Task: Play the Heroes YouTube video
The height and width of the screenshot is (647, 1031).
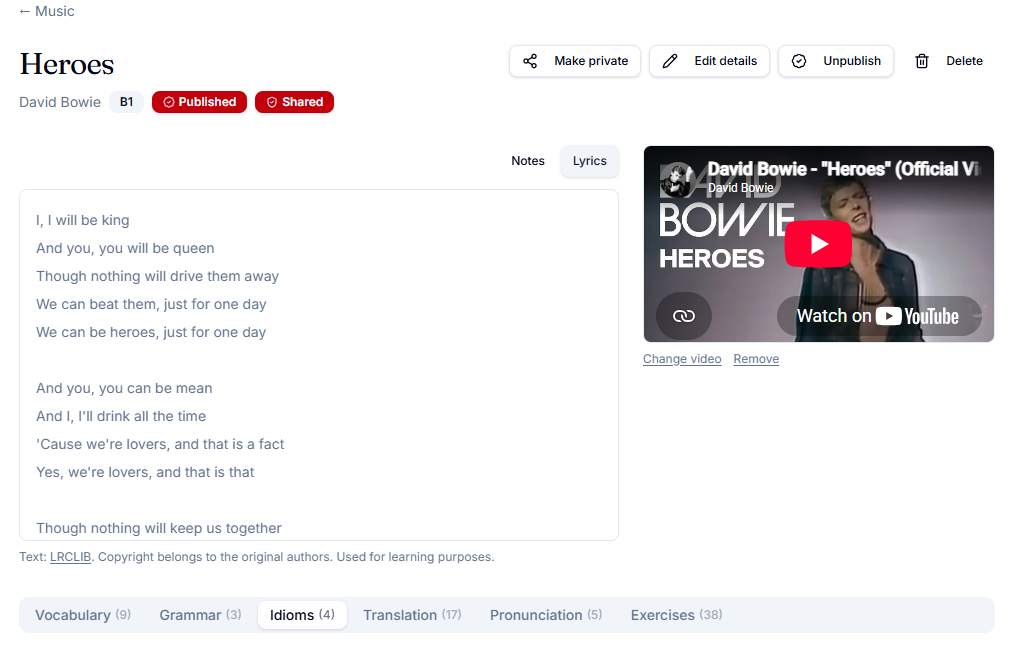Action: pos(818,244)
